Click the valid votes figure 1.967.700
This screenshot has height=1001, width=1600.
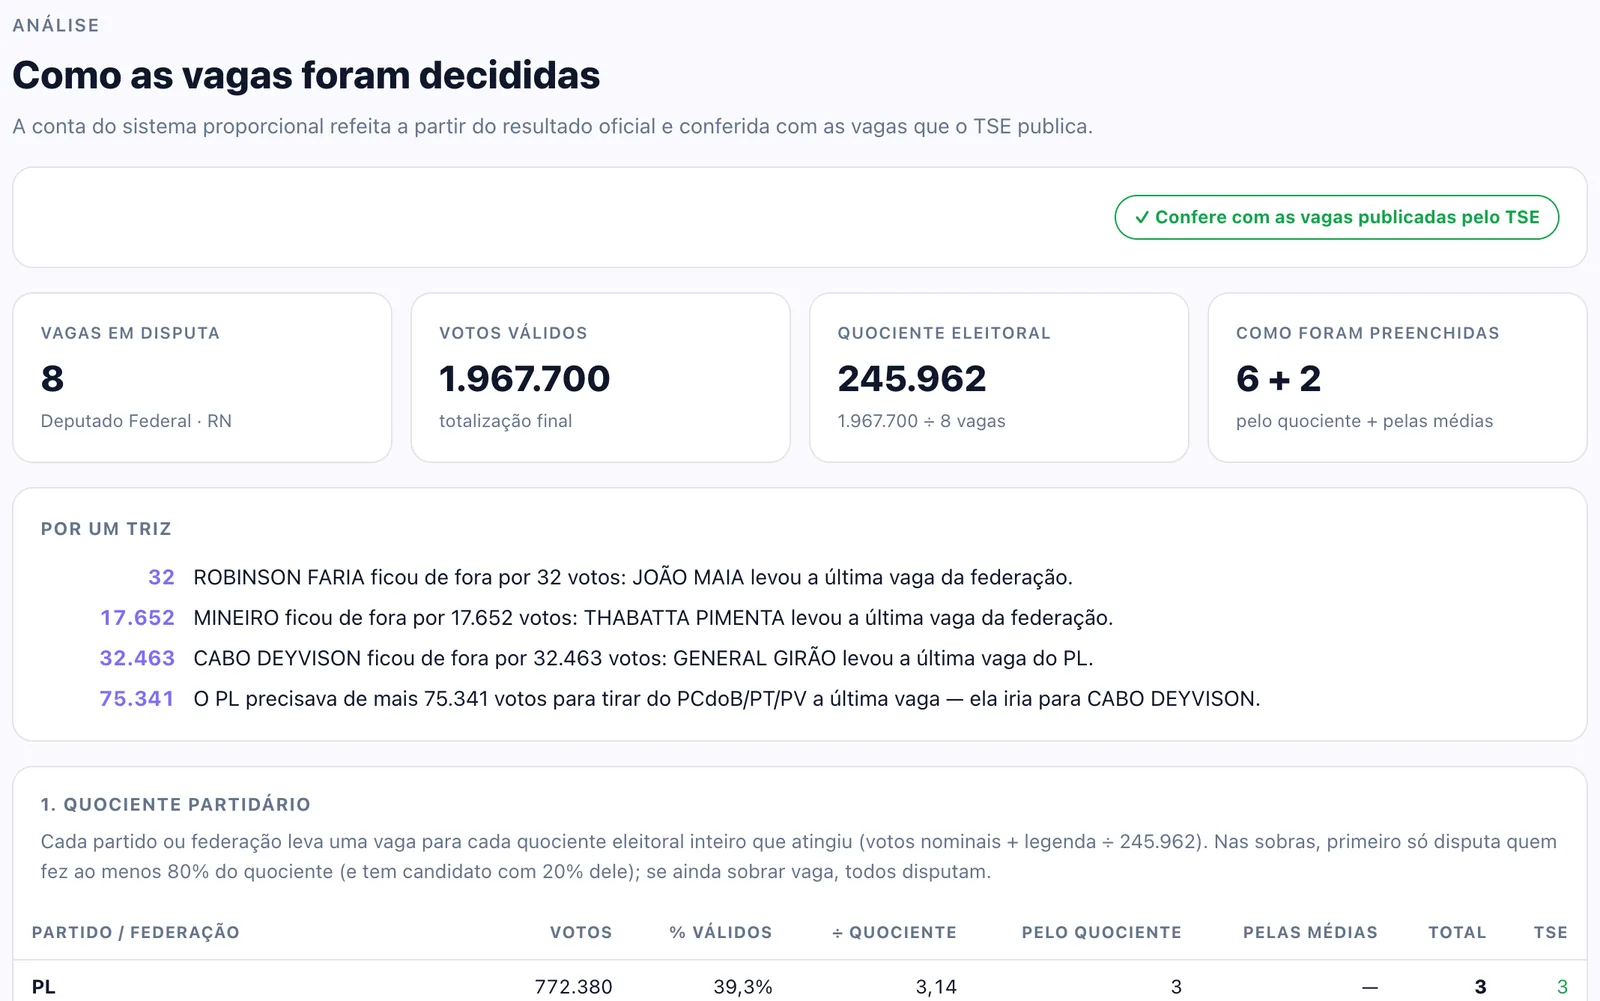[524, 379]
